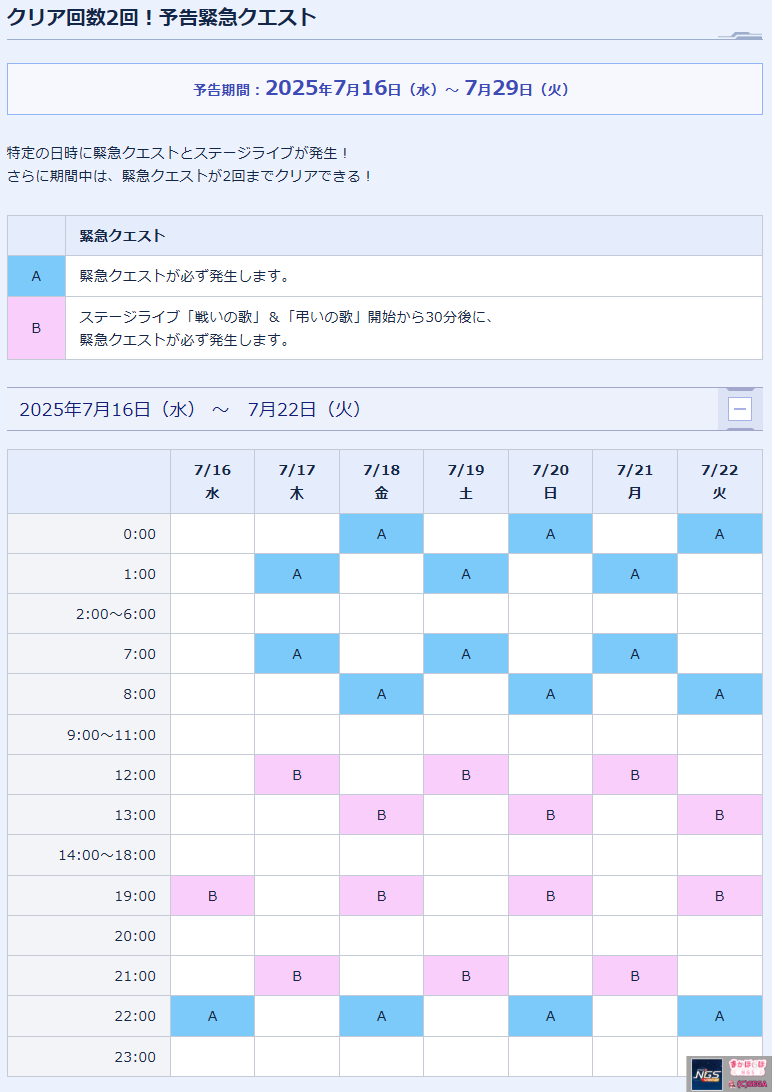
Task: Click the A cell at 8:00 on 7/20
Action: click(550, 694)
